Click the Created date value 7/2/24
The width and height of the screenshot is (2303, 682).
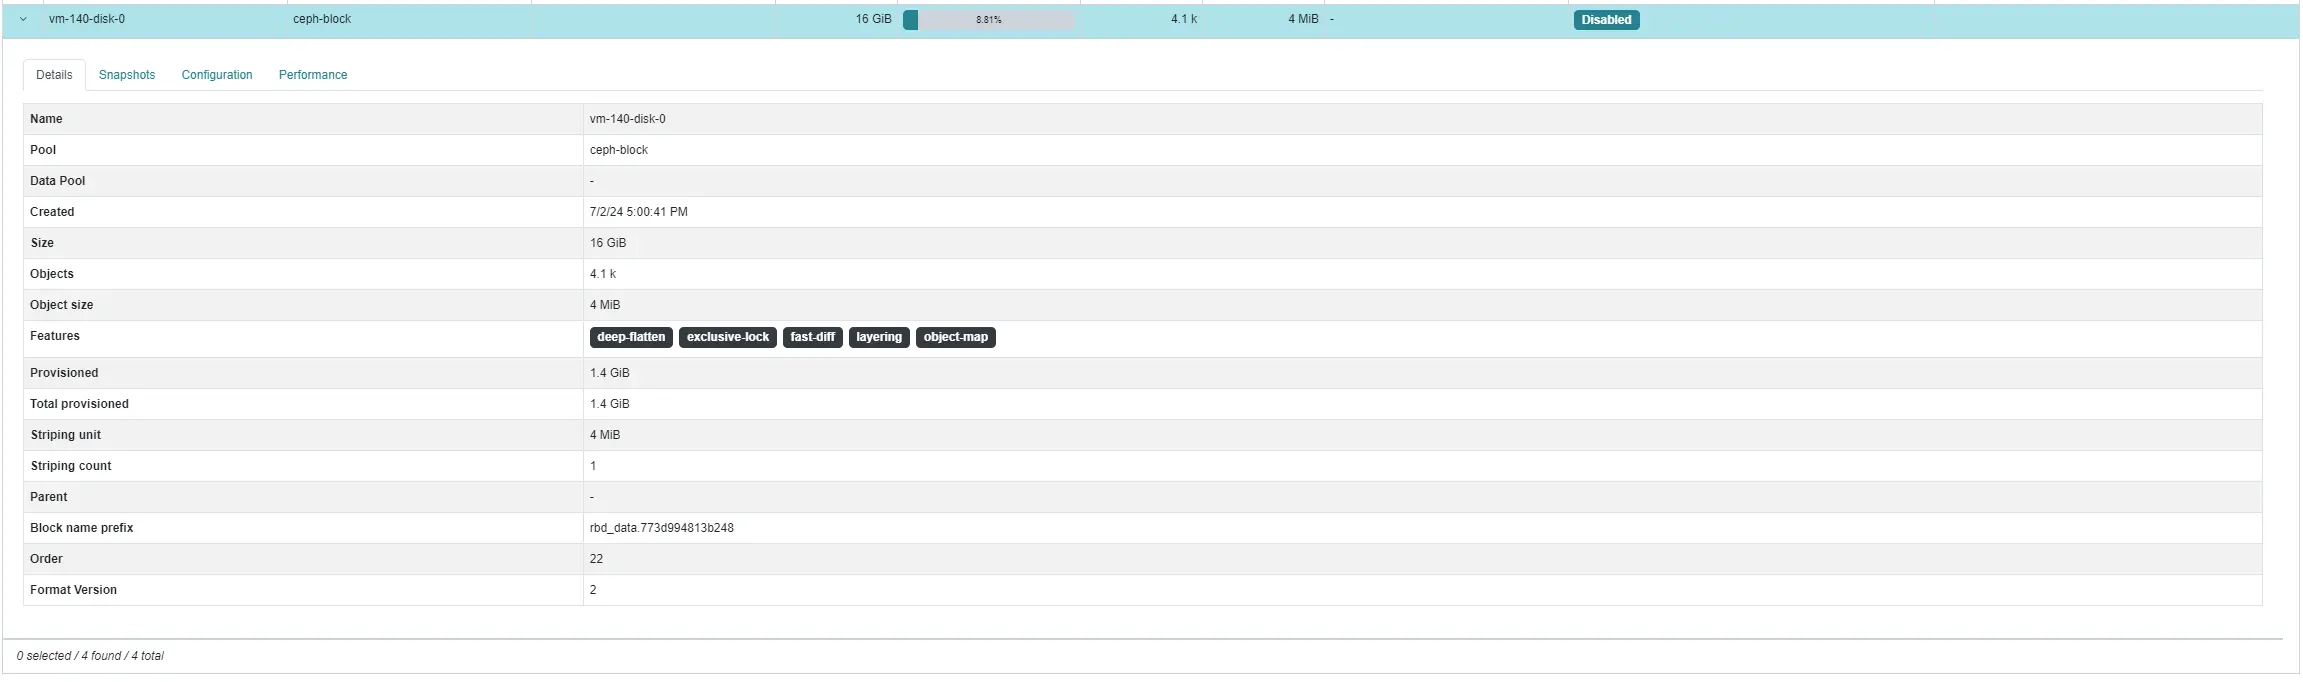(639, 212)
